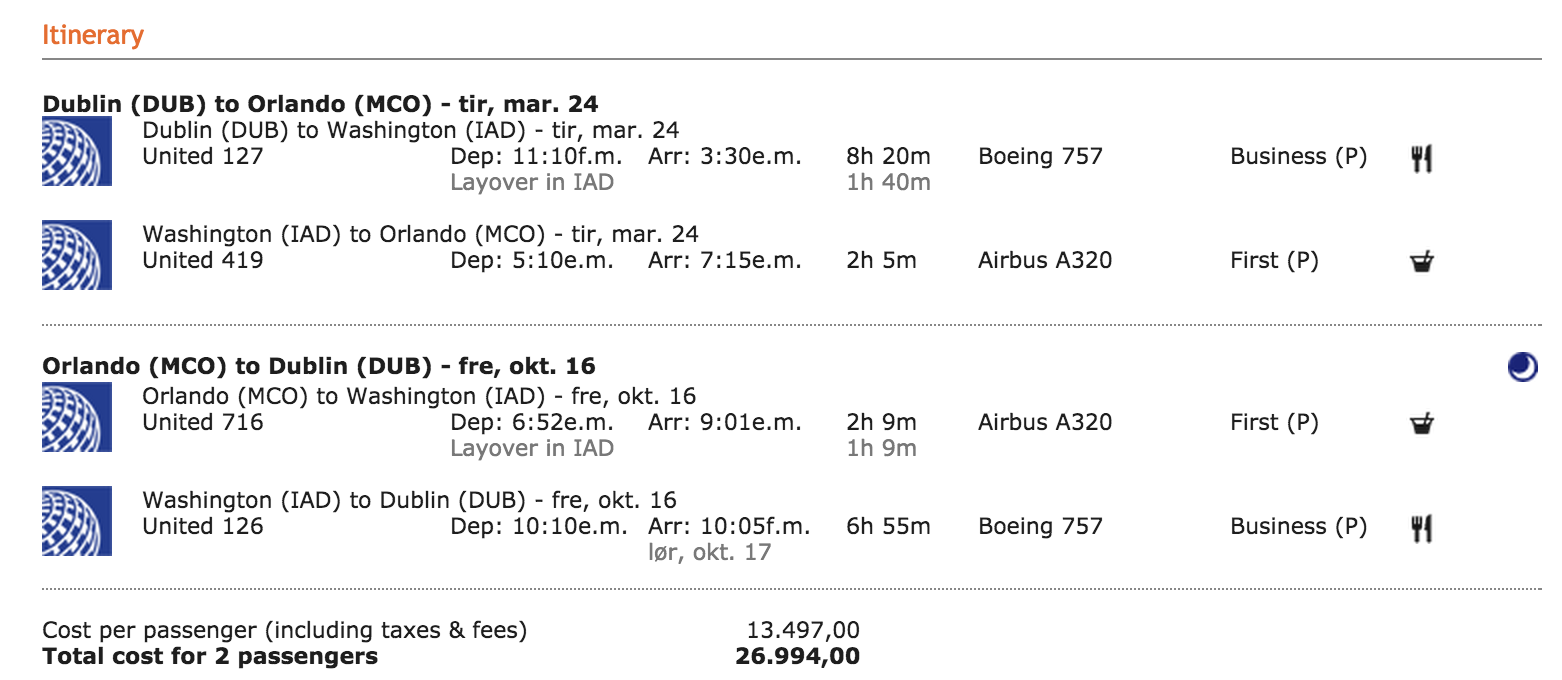
Task: Click the meal fork-and-knife icon for United 126
Action: (1421, 528)
